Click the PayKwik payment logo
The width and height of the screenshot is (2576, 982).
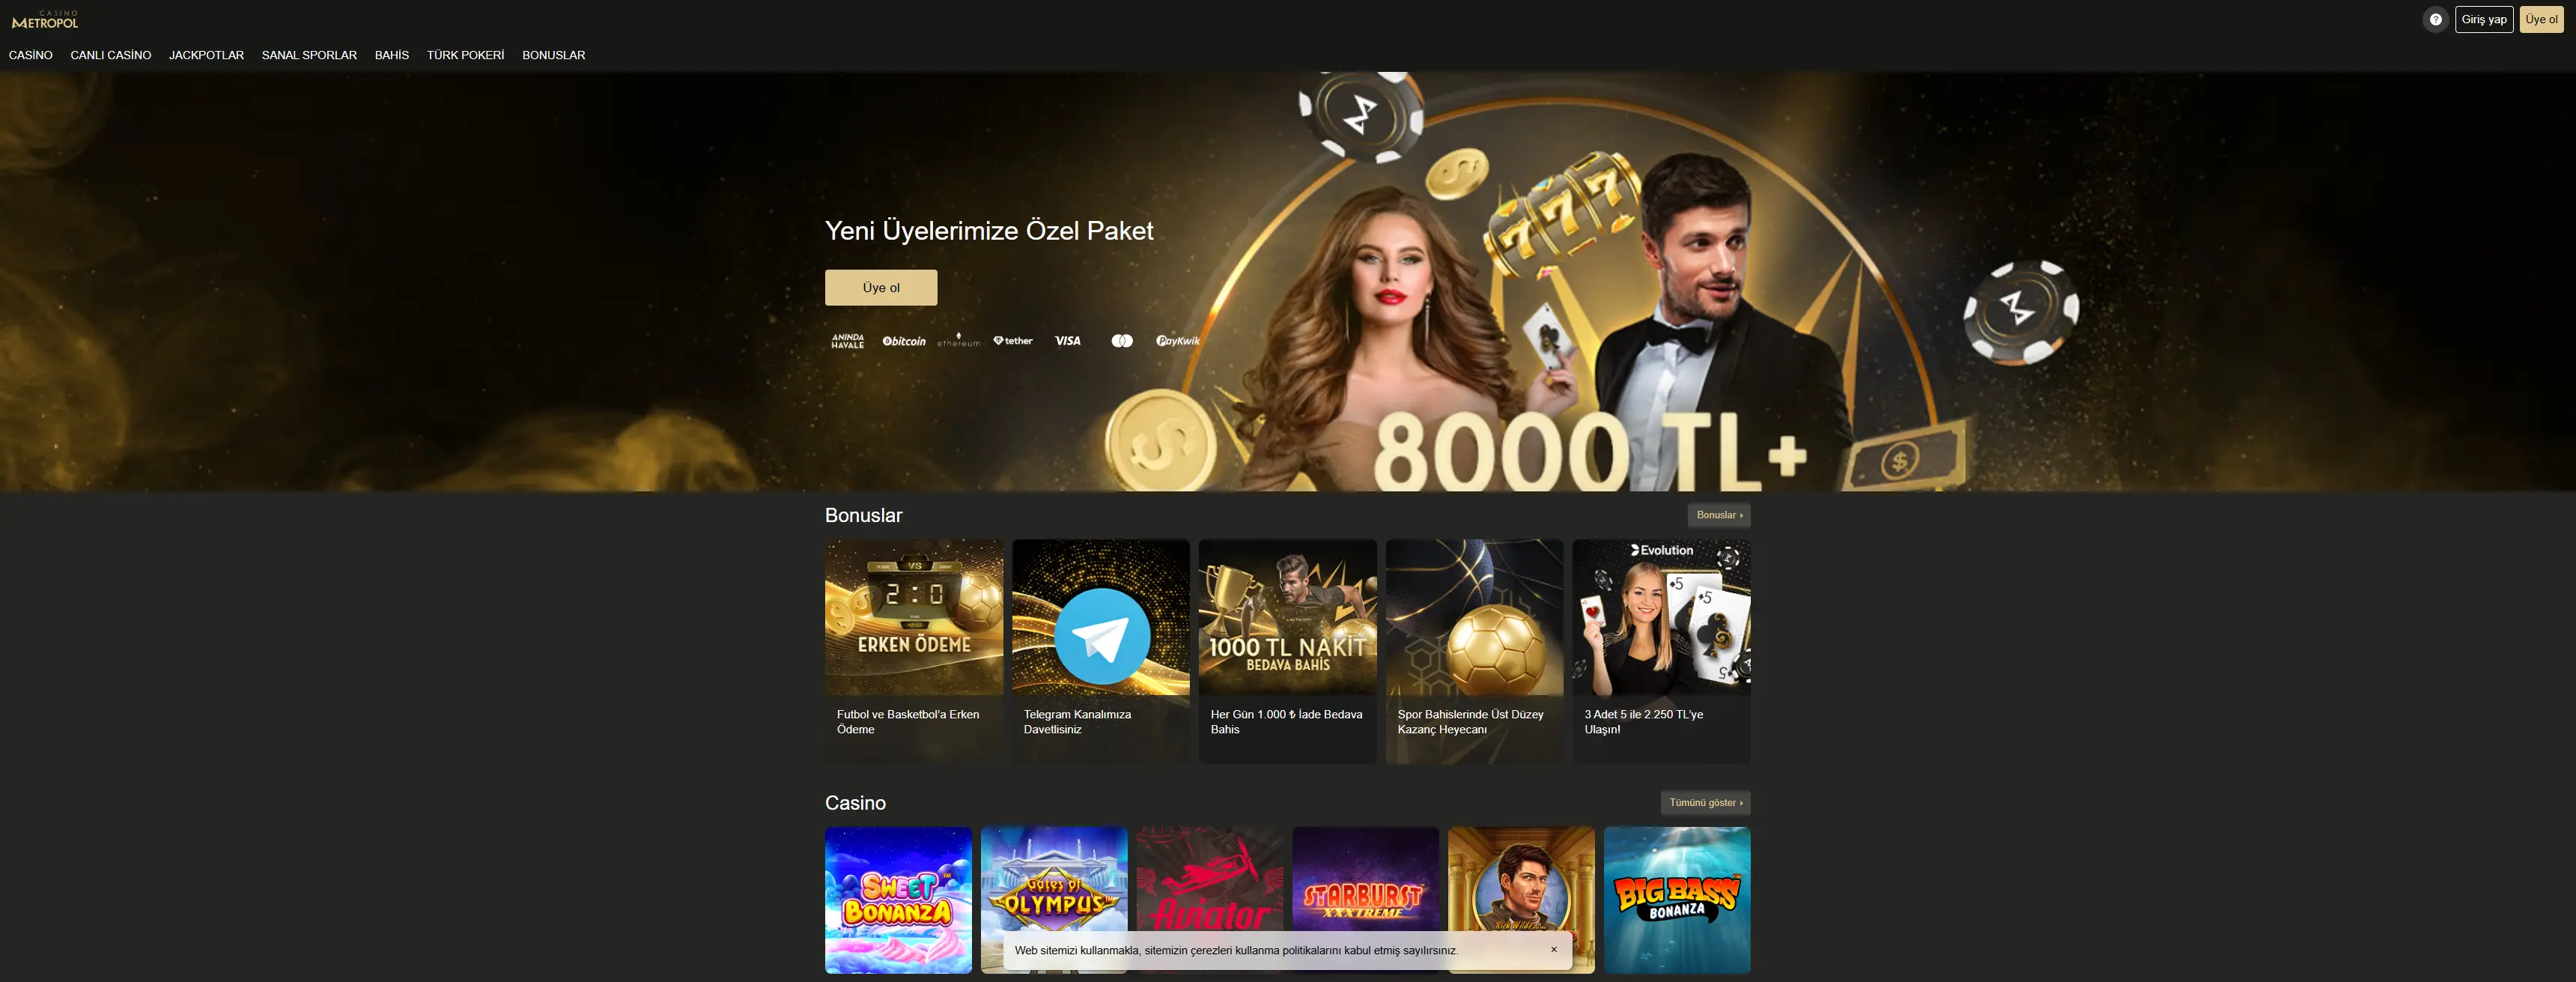pyautogui.click(x=1178, y=341)
